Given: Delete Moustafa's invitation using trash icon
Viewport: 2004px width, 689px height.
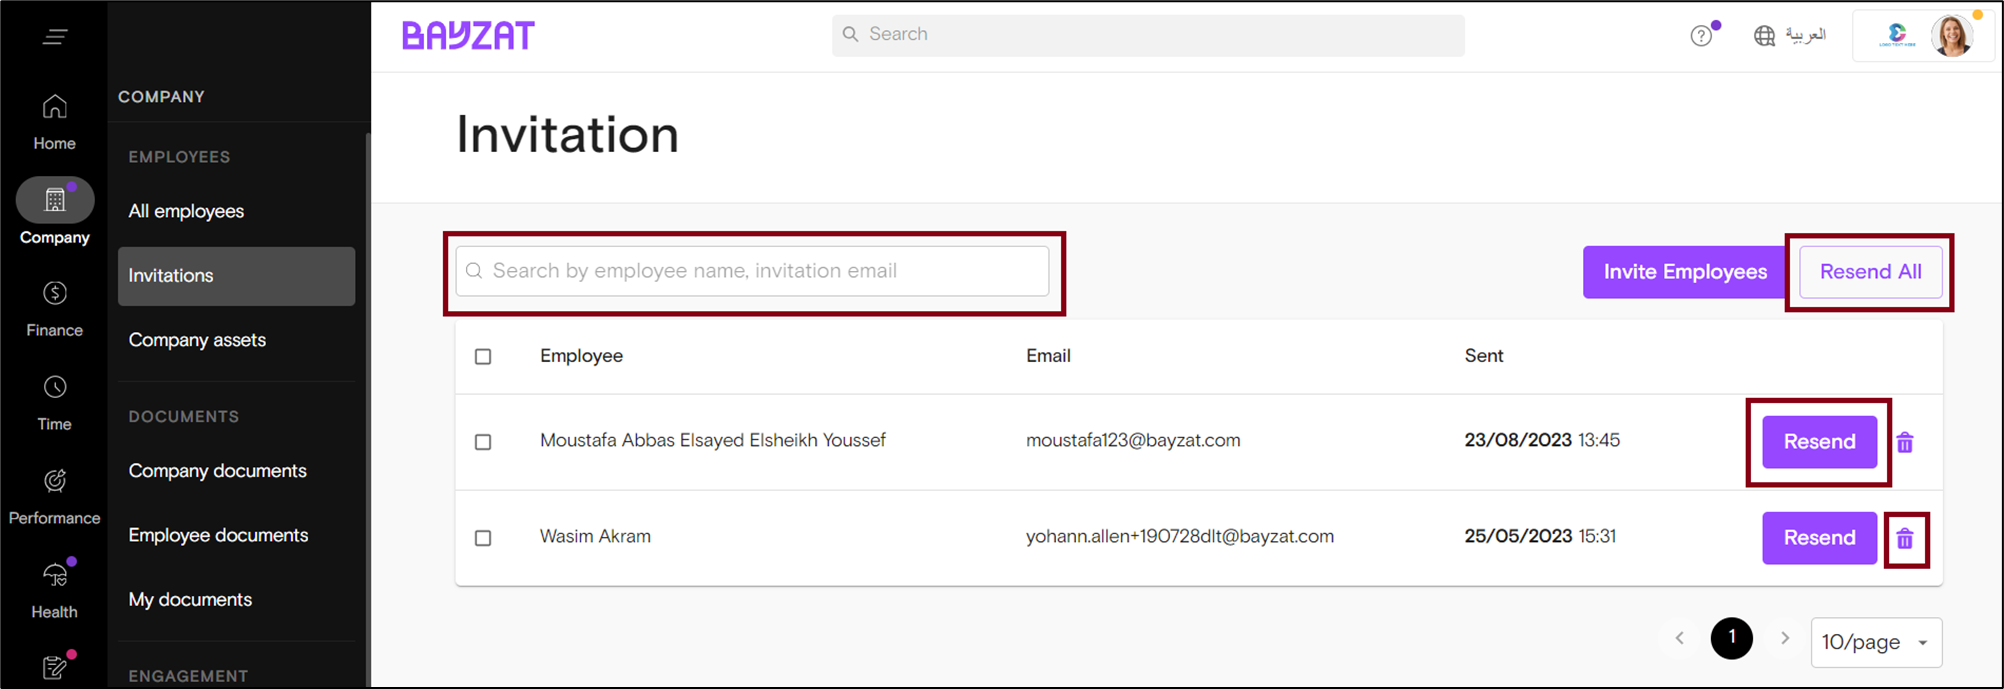Looking at the screenshot, I should click(1905, 443).
